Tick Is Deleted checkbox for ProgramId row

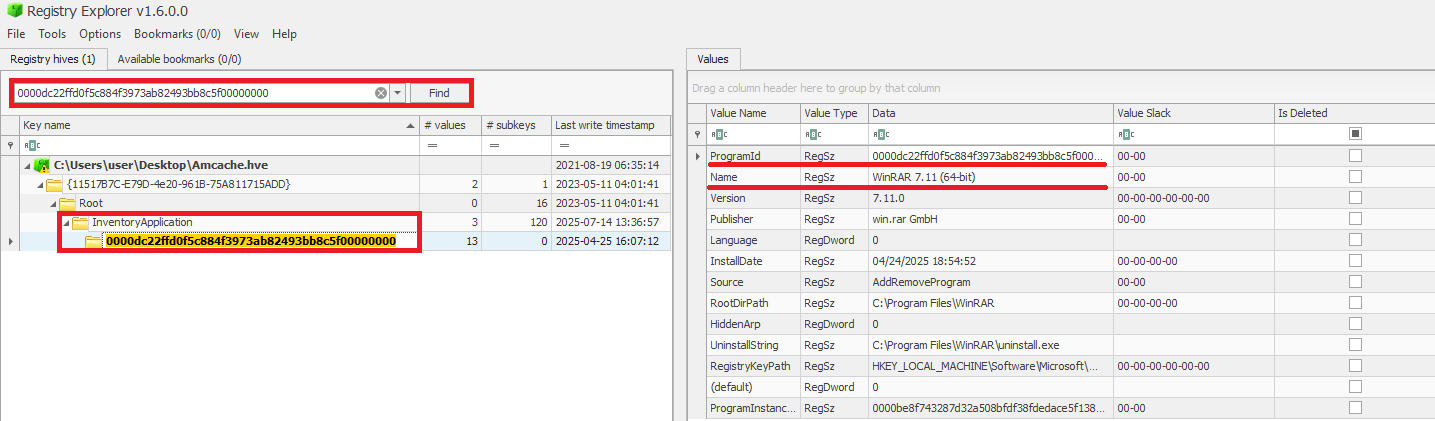click(1355, 156)
